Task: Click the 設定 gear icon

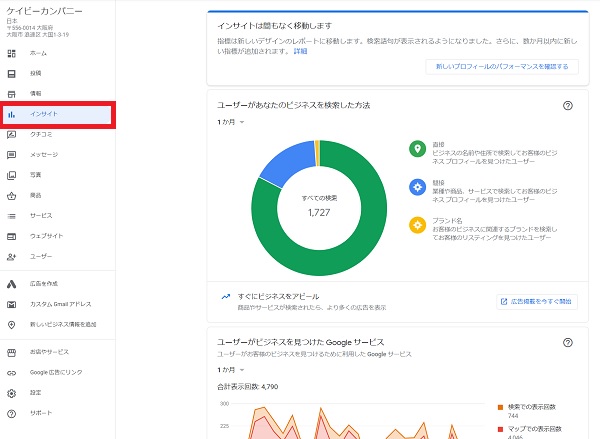Action: point(11,393)
